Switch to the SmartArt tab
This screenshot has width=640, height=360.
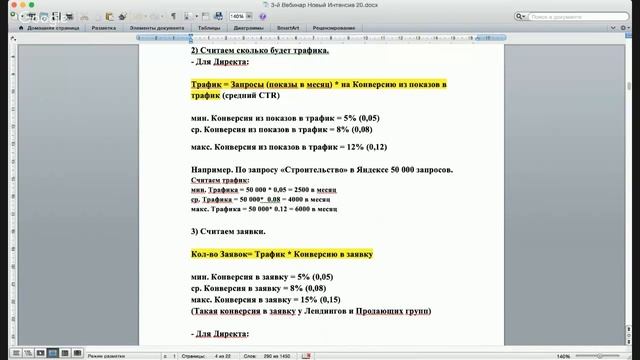pyautogui.click(x=288, y=28)
